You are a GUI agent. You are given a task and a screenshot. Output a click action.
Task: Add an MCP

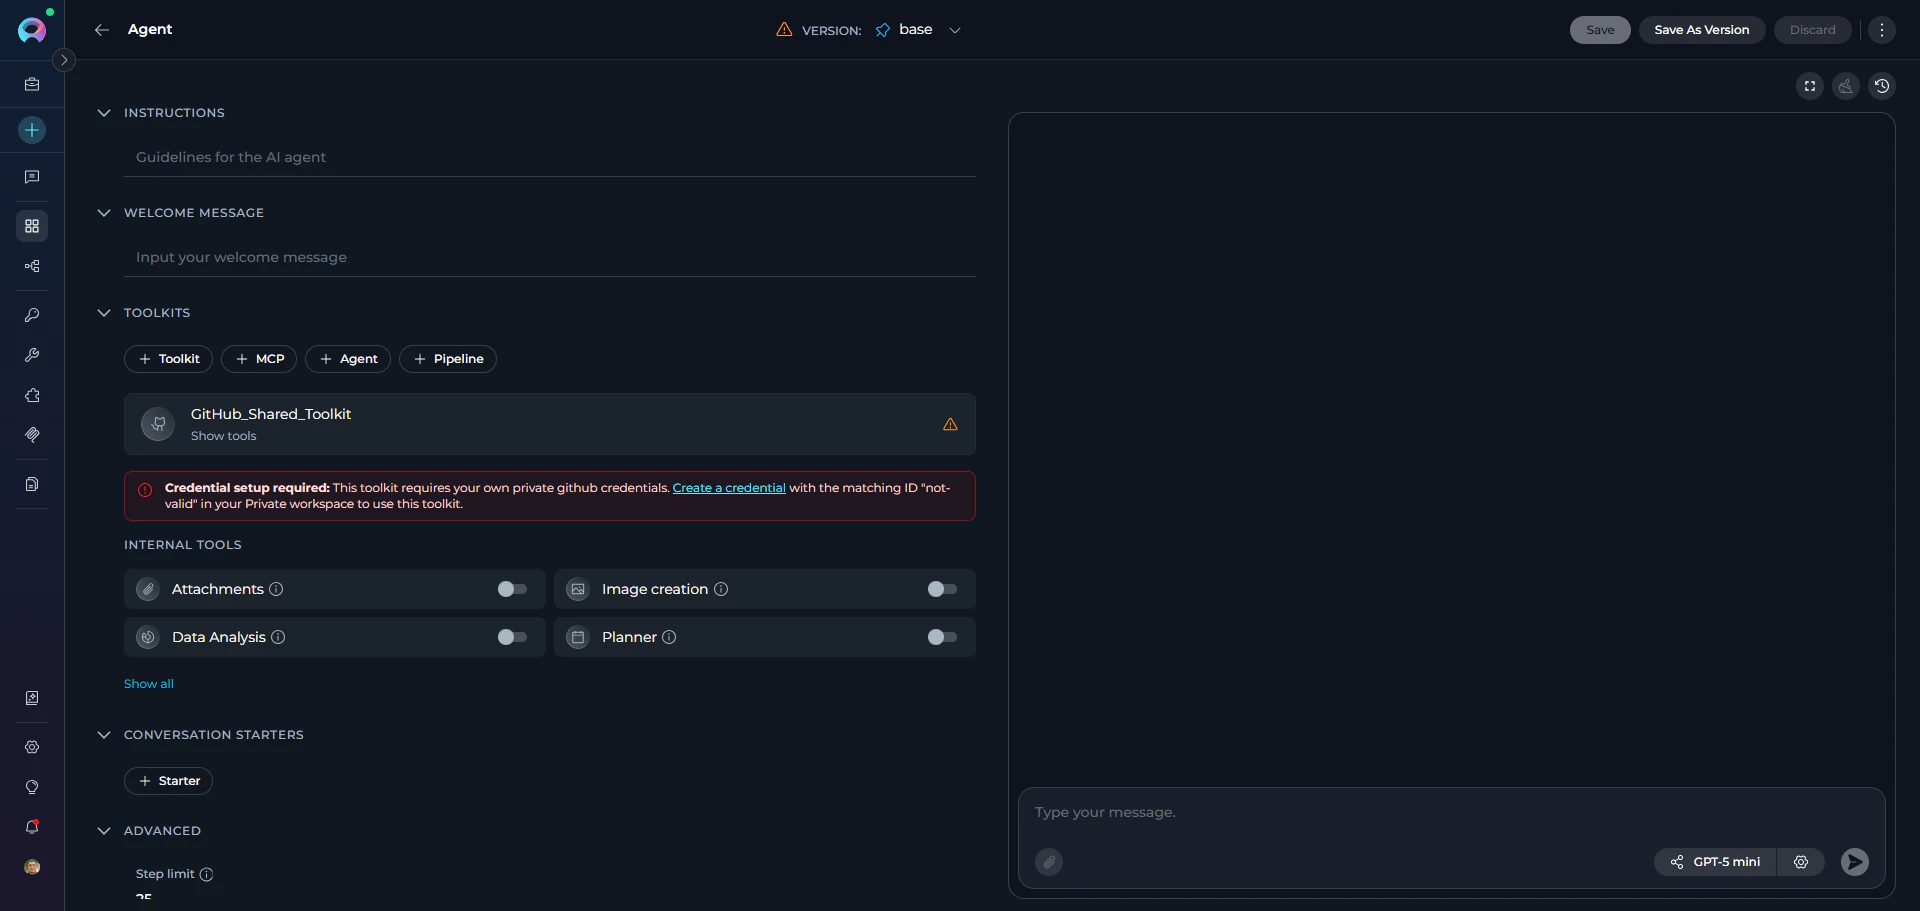coord(259,359)
